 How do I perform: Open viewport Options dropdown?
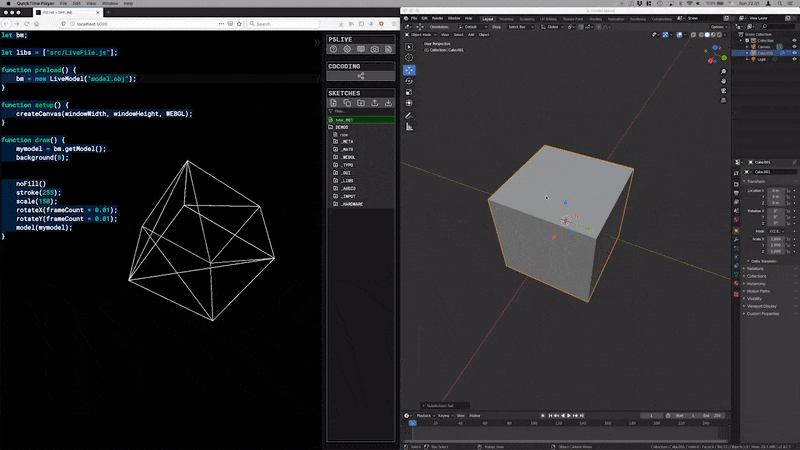(718, 27)
